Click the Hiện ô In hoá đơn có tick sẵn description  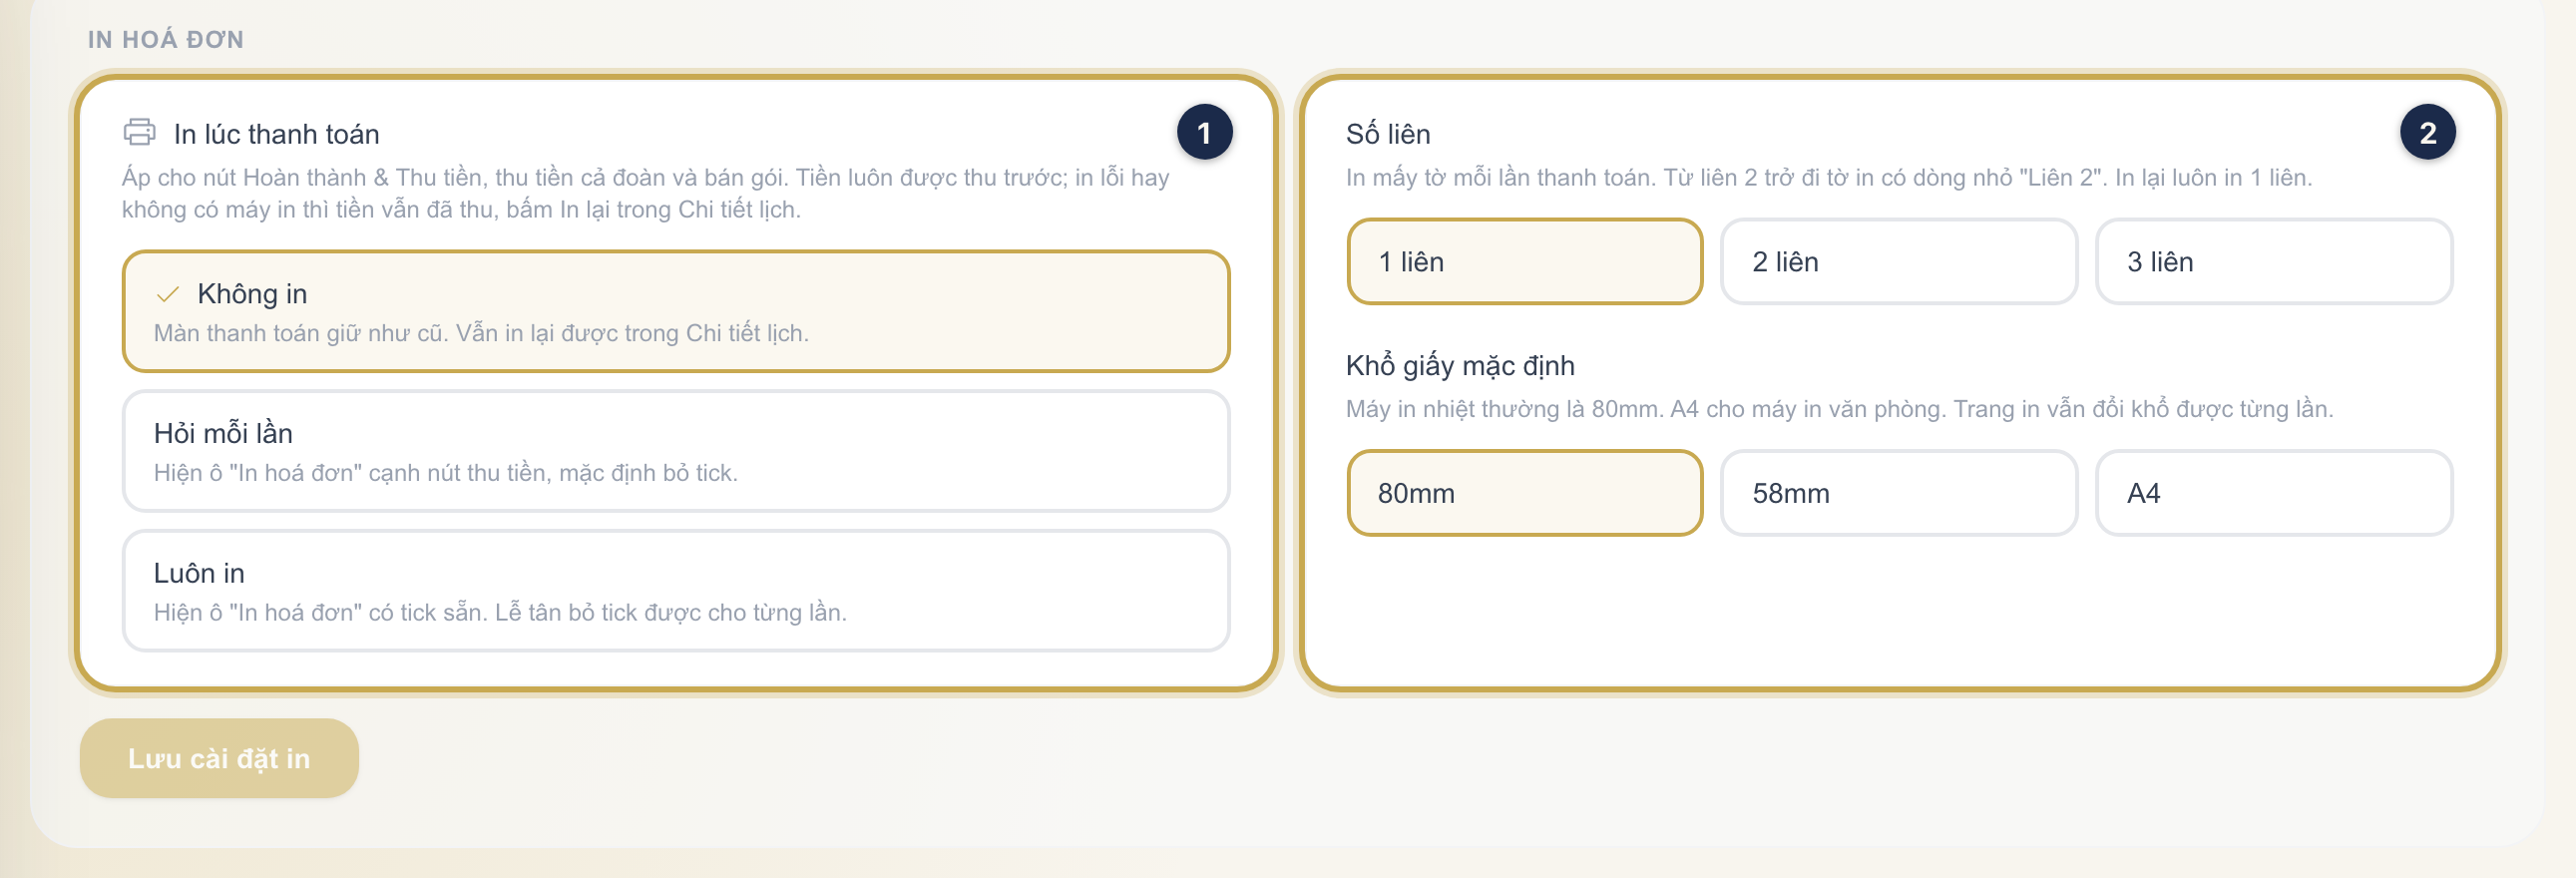[x=500, y=612]
